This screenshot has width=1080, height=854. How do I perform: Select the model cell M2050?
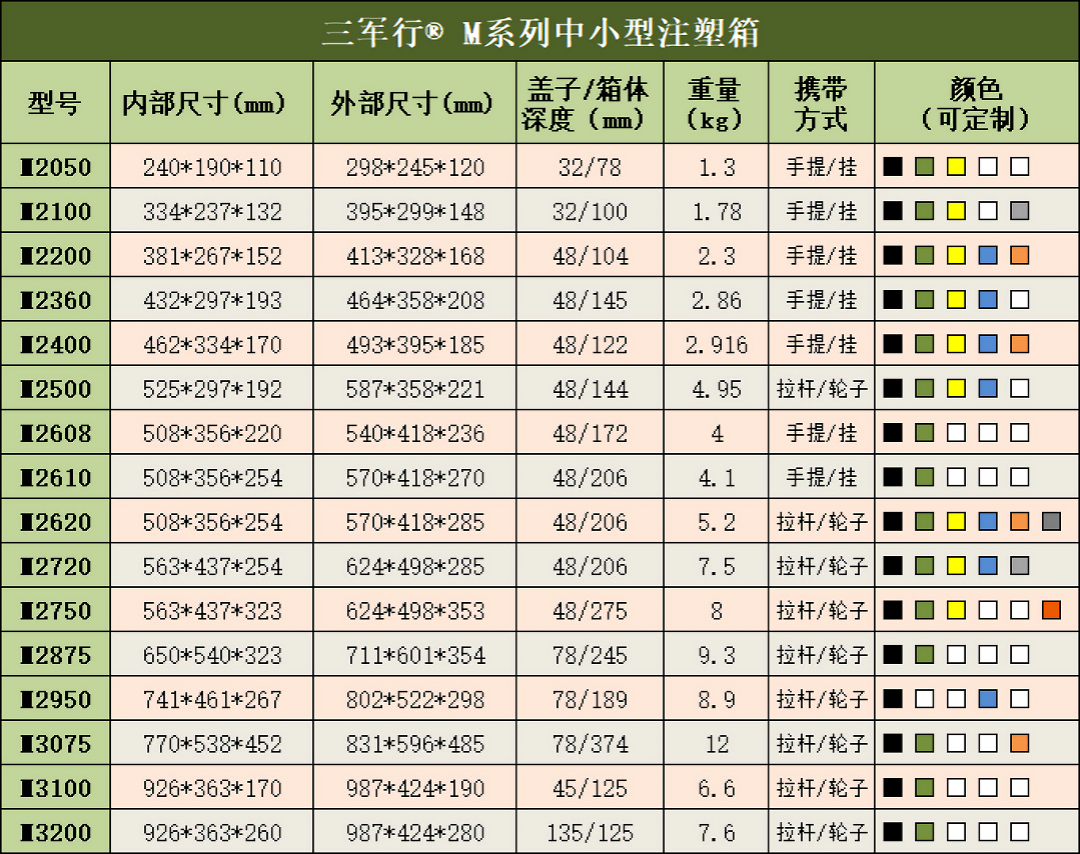(55, 167)
